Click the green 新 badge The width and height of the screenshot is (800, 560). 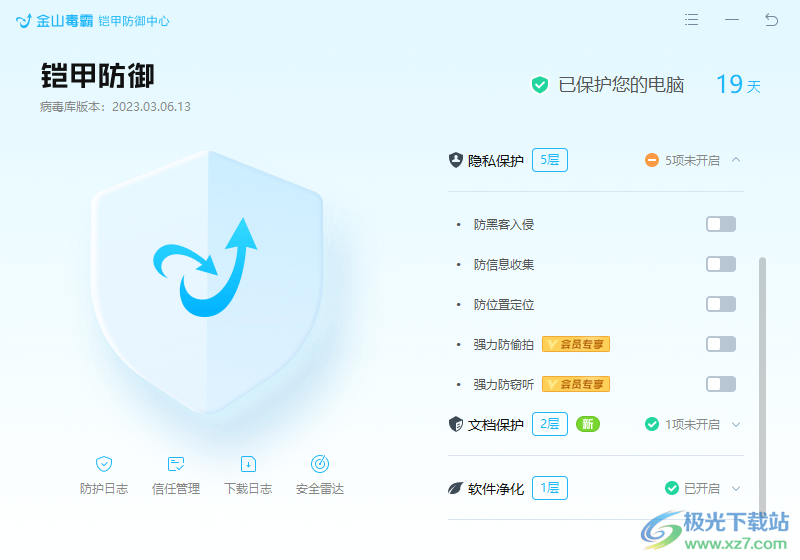[588, 424]
